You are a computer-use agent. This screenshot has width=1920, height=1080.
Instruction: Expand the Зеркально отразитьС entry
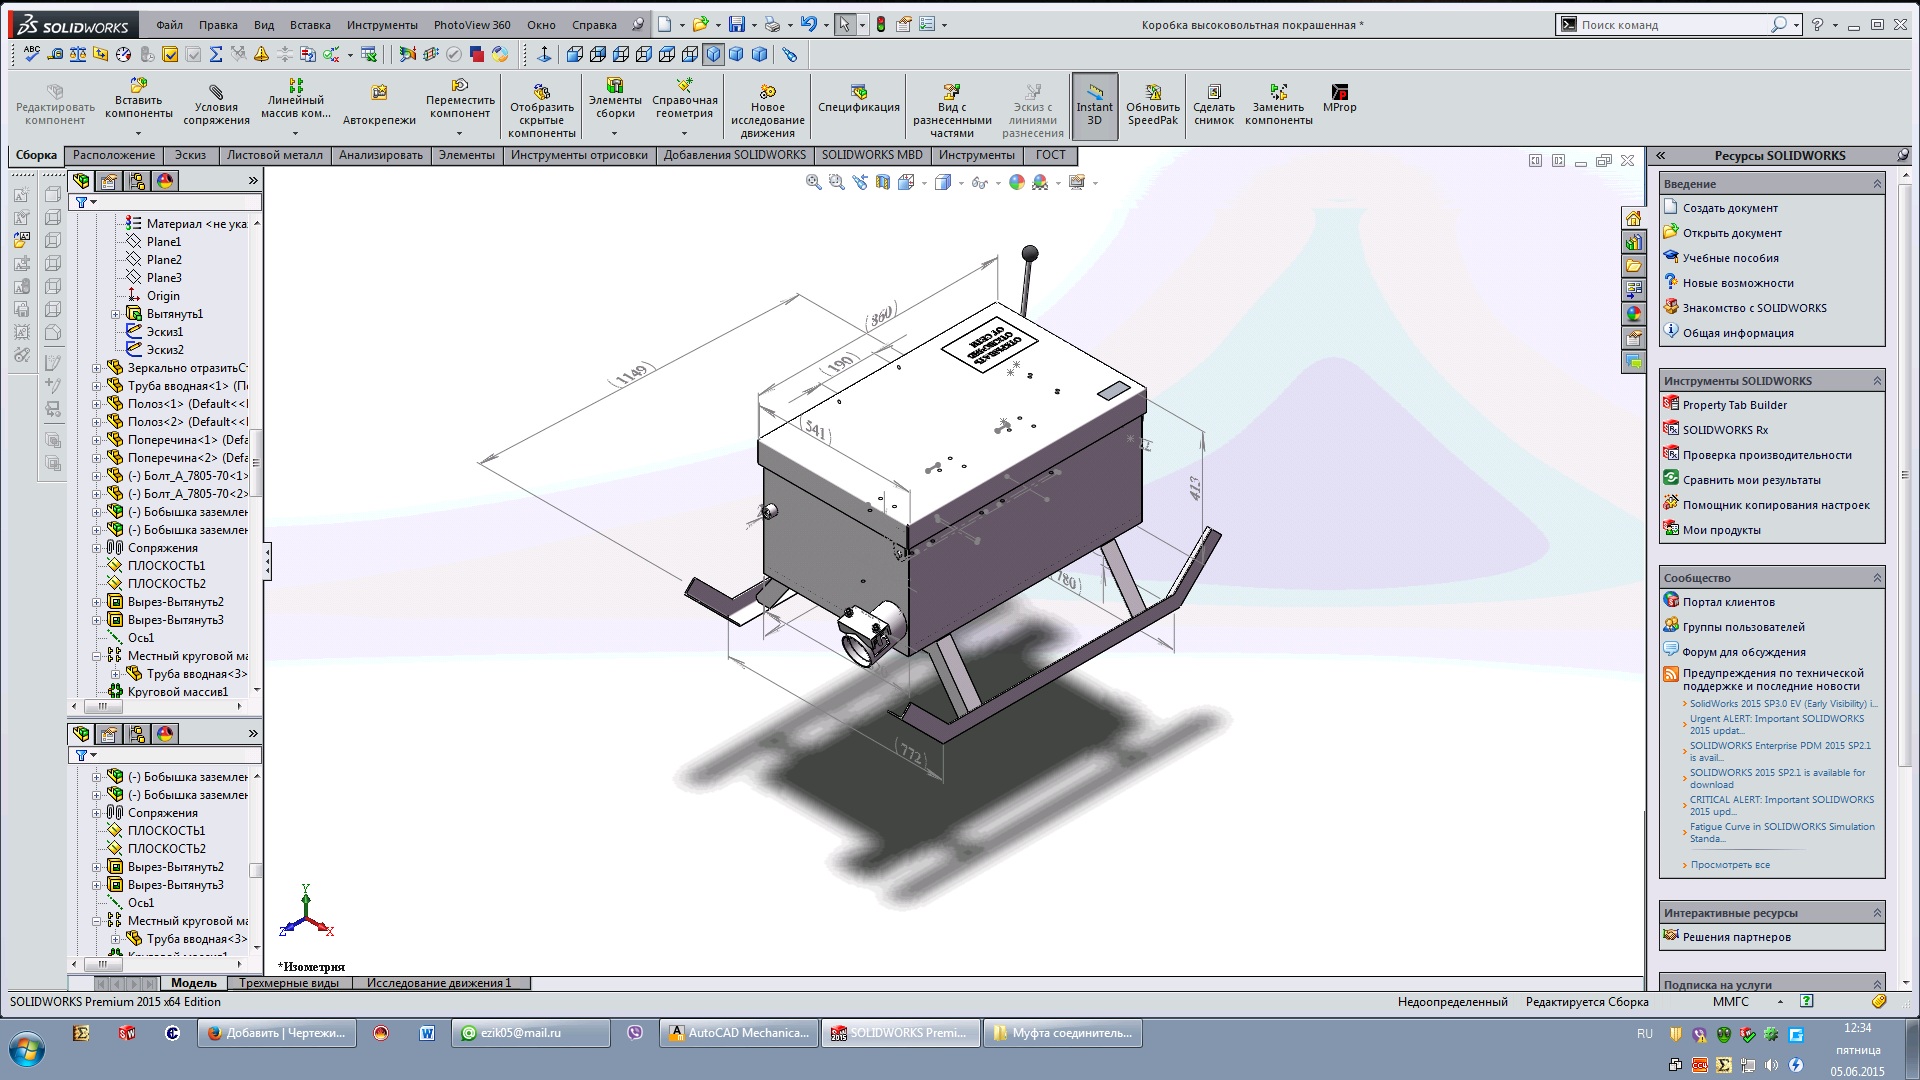(94, 367)
